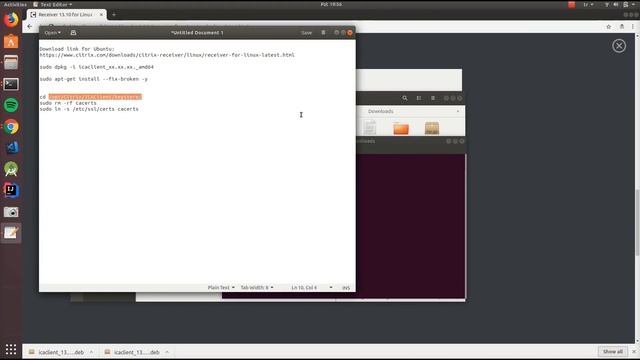Select the Text Editor dock icon

(11, 233)
